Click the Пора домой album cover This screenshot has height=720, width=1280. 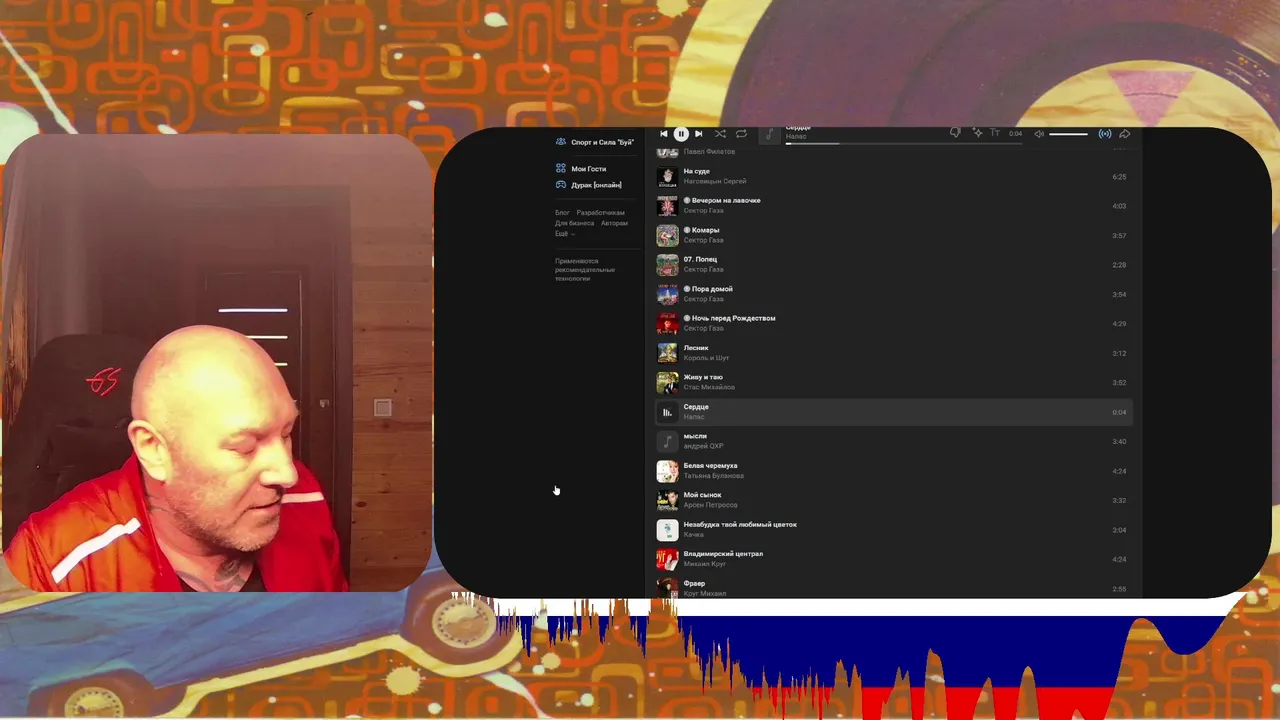pos(667,294)
